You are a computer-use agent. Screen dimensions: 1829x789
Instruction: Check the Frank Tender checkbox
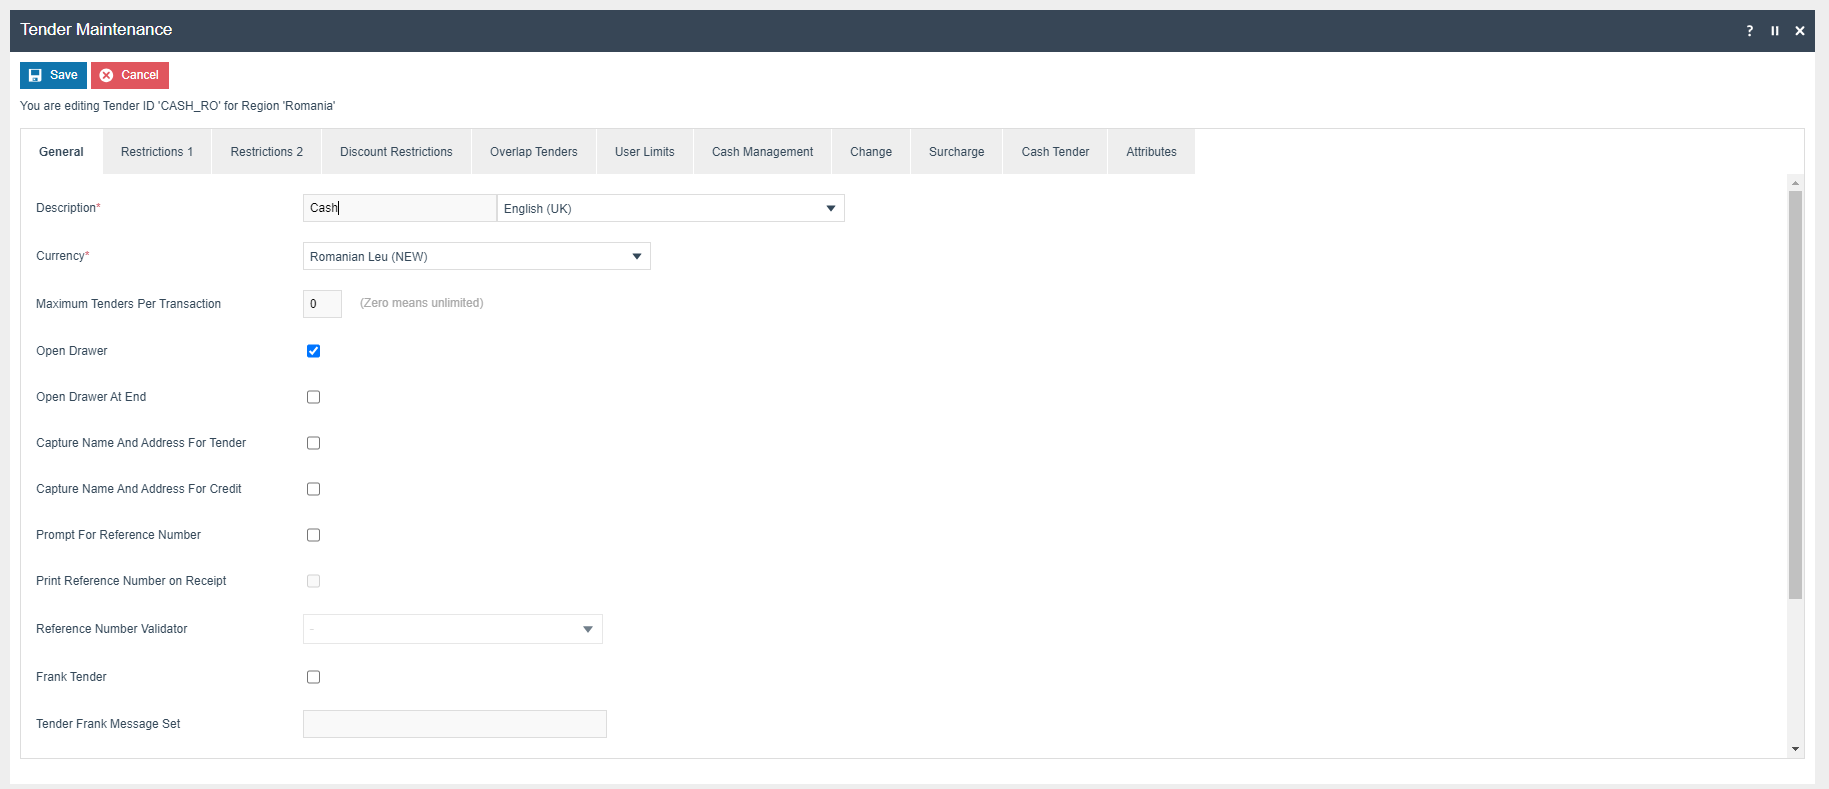coord(313,677)
